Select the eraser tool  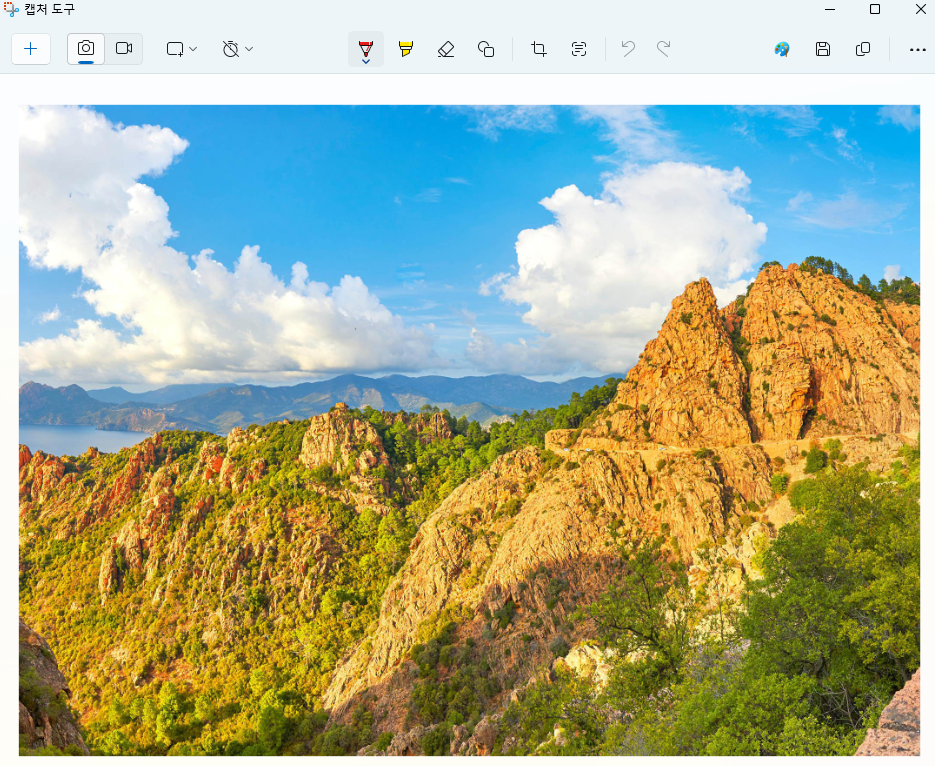446,49
